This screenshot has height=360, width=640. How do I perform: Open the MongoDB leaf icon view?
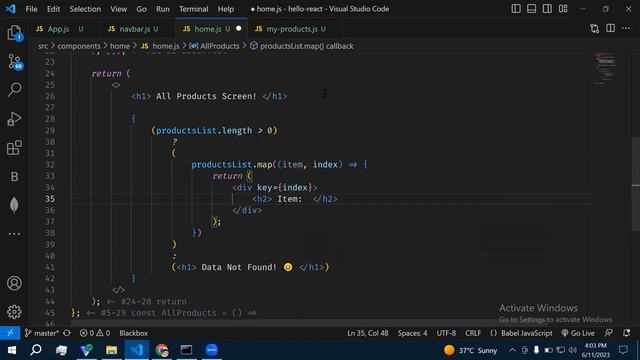14,205
